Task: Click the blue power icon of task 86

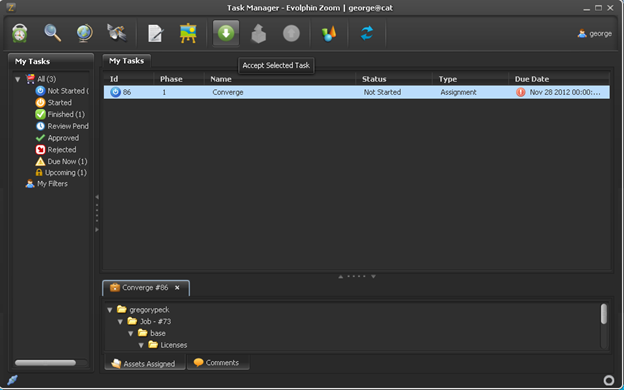Action: click(x=115, y=92)
